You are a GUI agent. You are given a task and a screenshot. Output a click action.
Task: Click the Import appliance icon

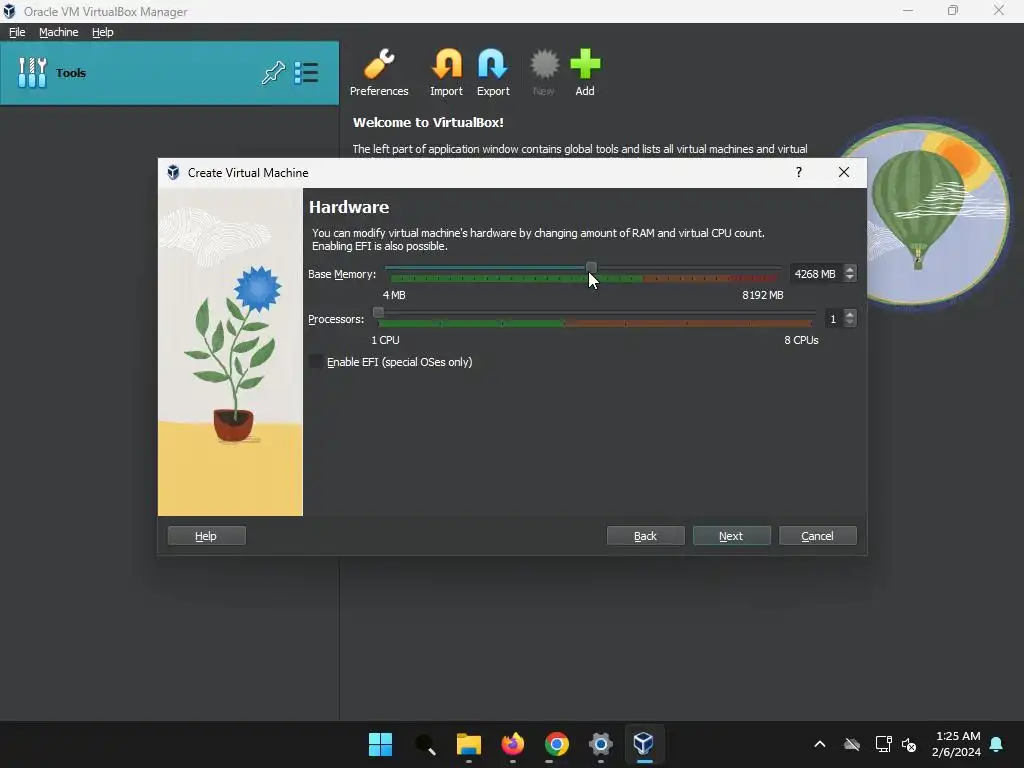coord(446,72)
